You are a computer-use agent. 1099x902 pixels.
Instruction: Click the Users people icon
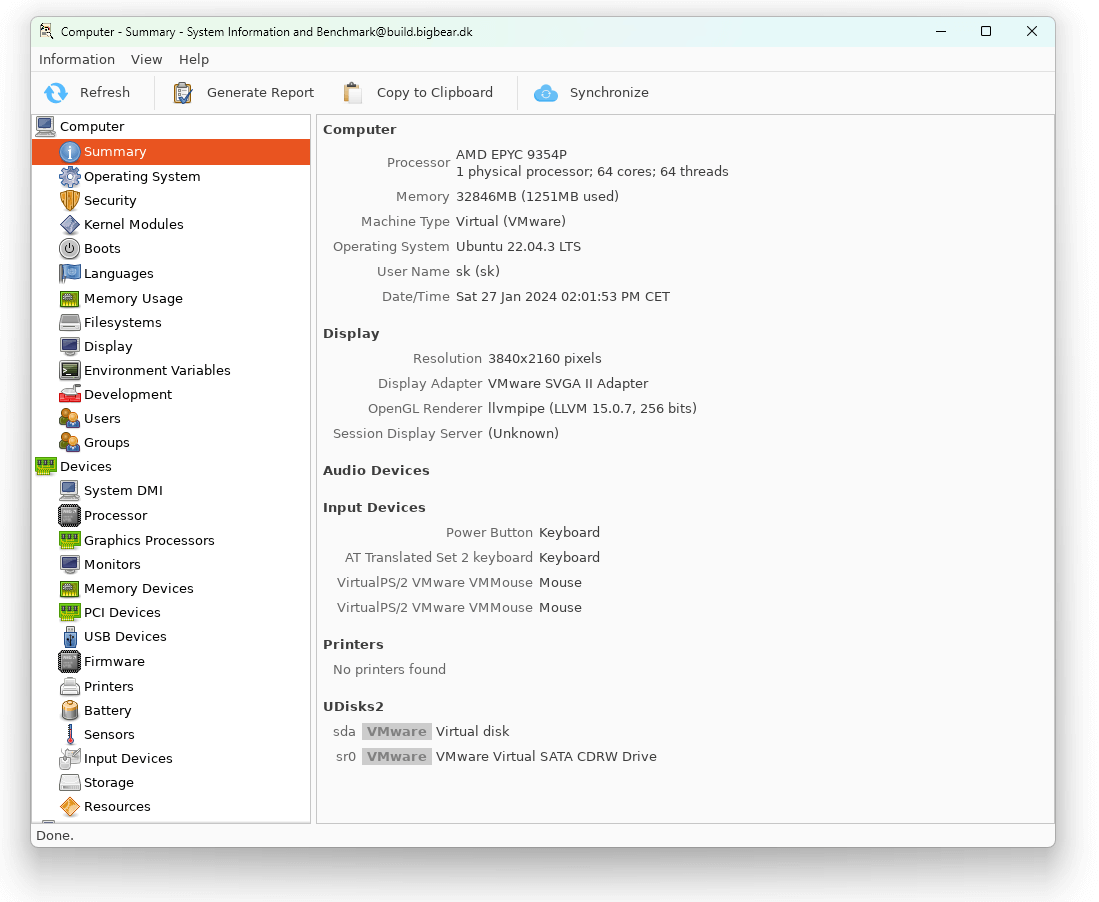(69, 418)
